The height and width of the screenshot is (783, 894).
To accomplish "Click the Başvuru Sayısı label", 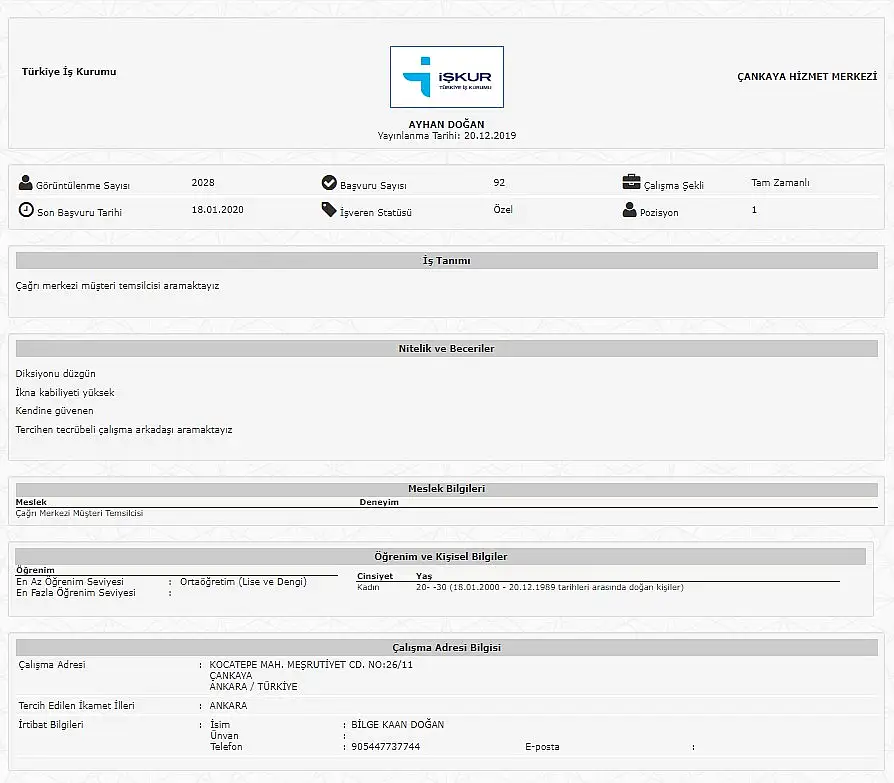I will 373,185.
